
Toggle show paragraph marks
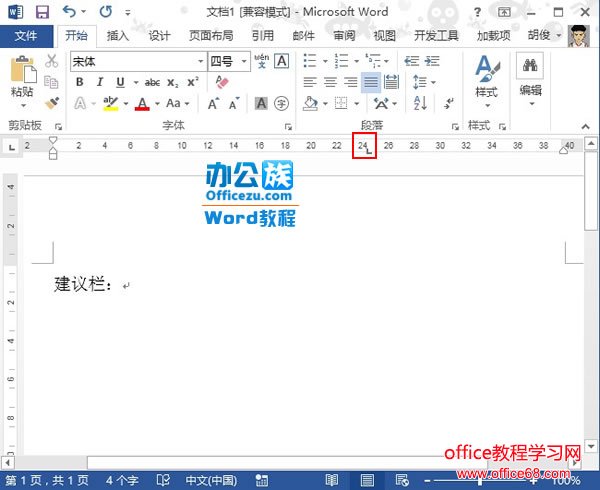(x=448, y=103)
